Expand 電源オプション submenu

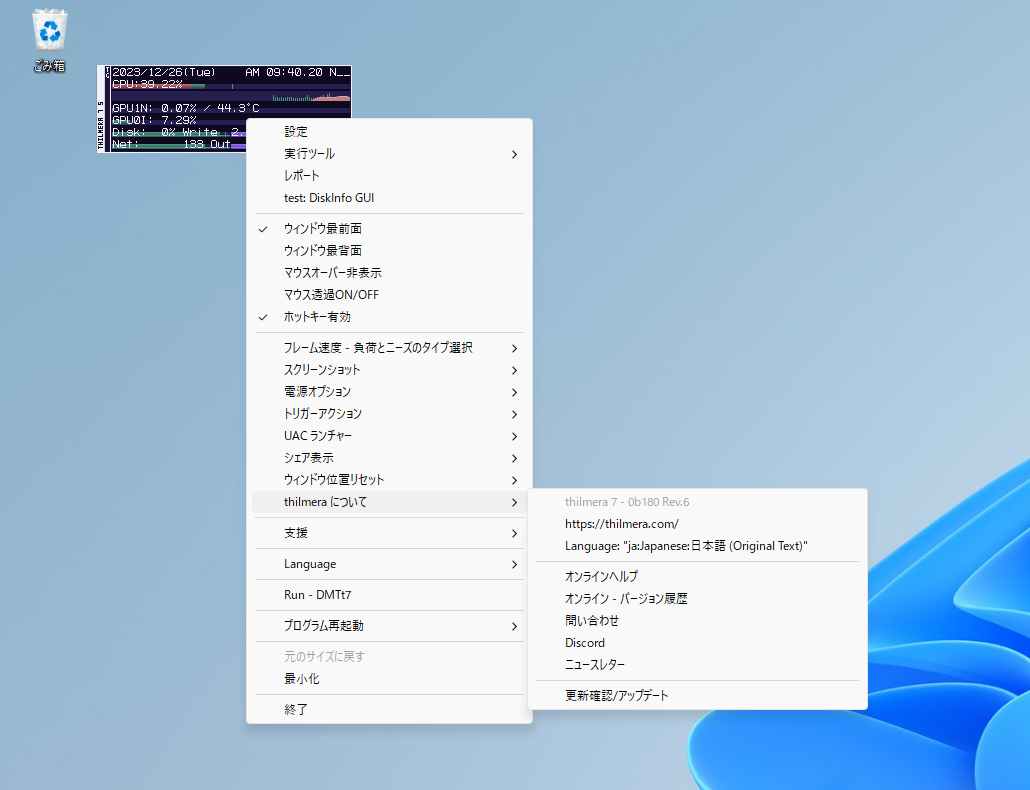coord(389,391)
